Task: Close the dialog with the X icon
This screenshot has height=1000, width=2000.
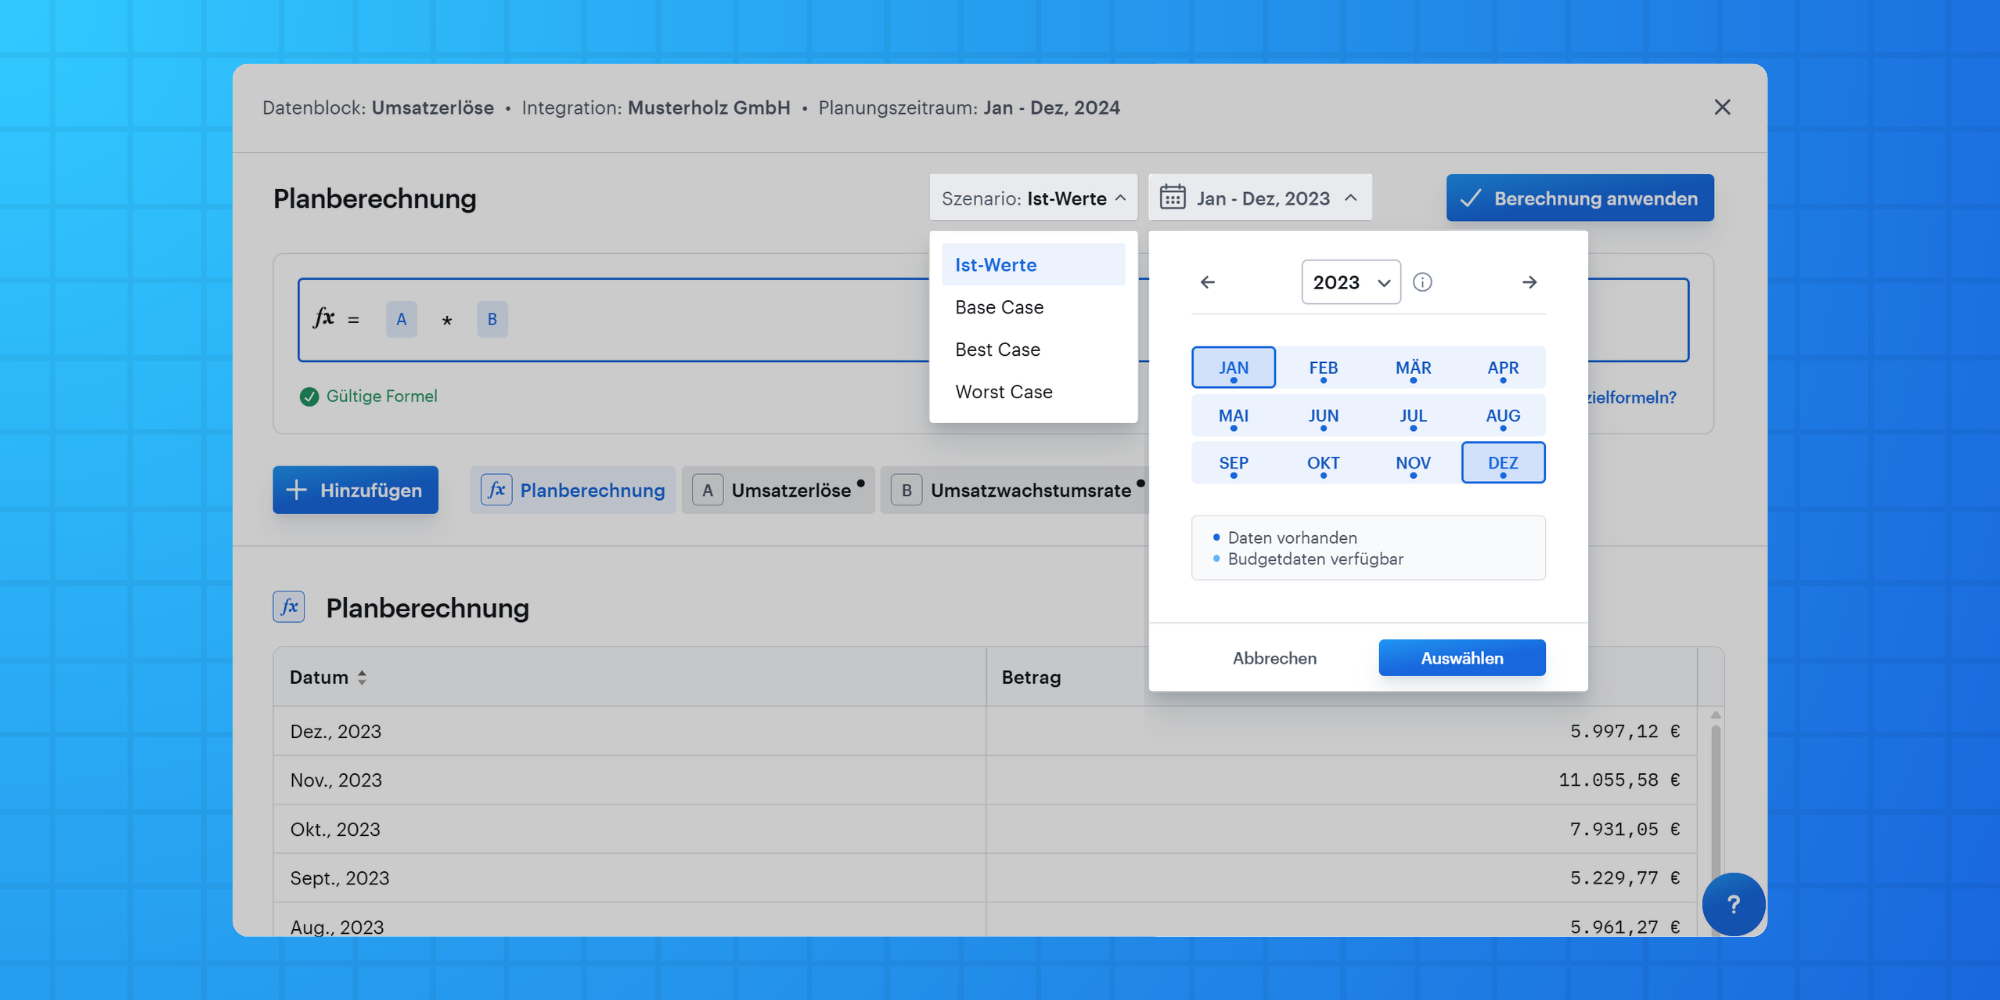Action: (1722, 107)
